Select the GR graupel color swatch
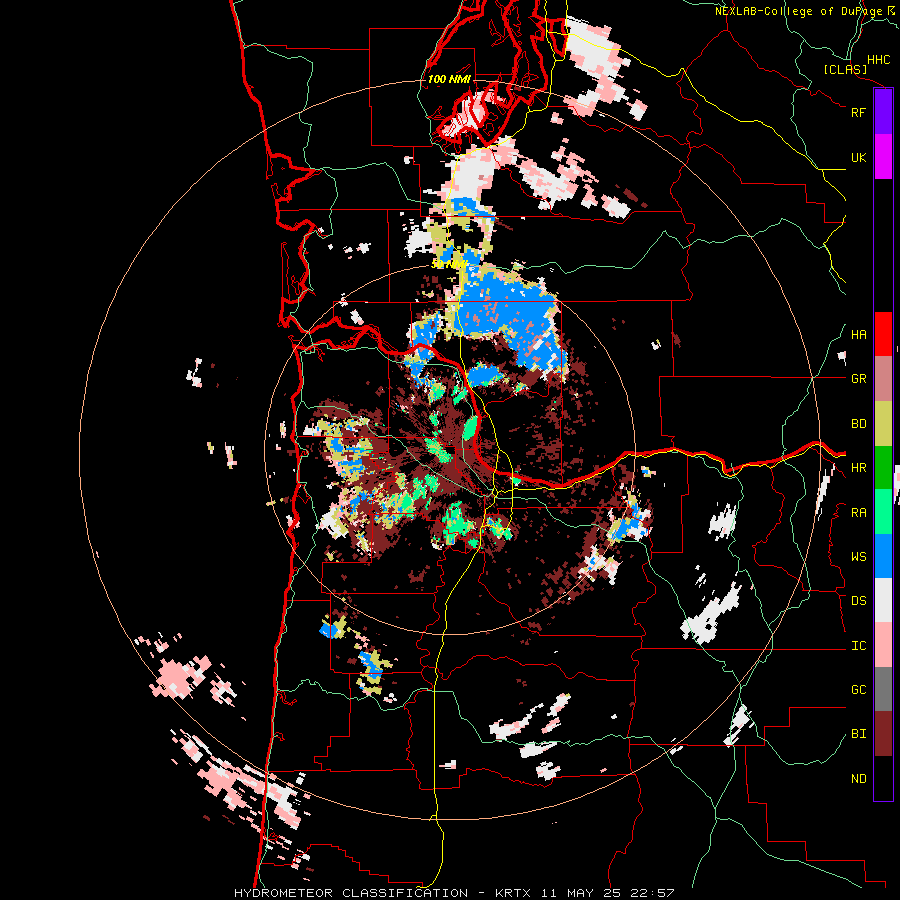Image resolution: width=900 pixels, height=900 pixels. point(883,379)
